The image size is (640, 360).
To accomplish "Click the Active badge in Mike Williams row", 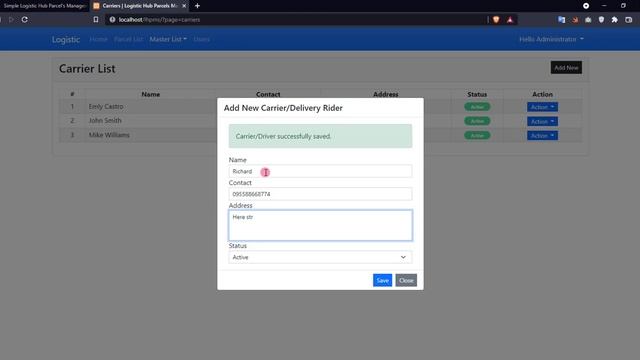I will pyautogui.click(x=477, y=136).
